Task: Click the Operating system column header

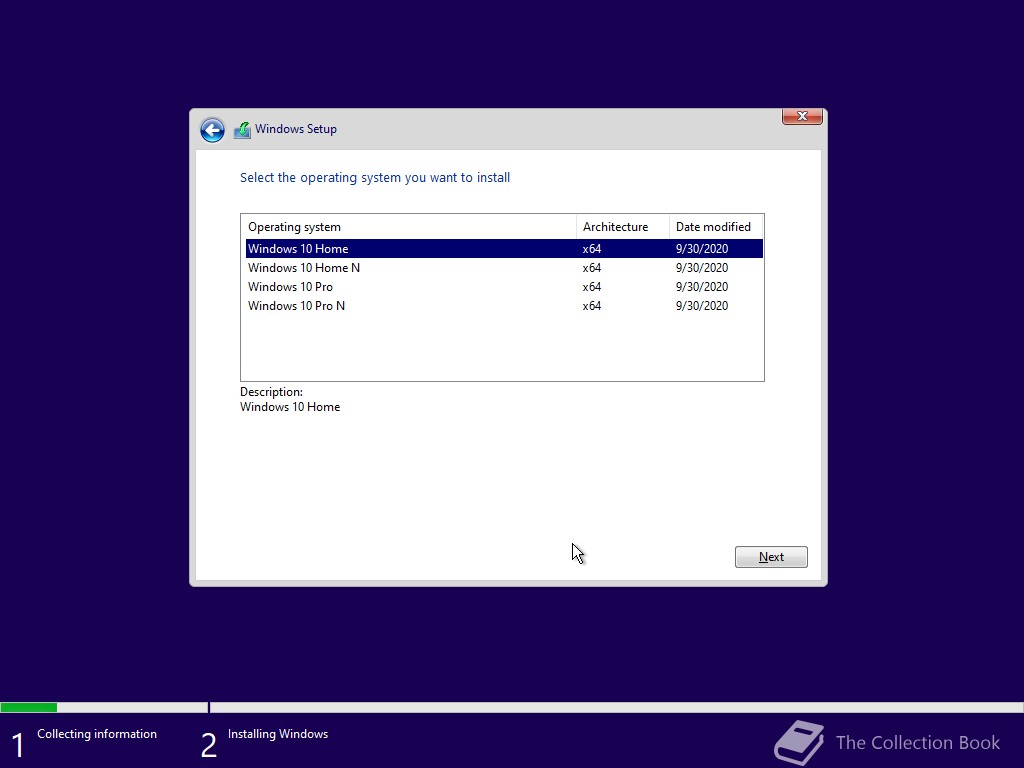Action: click(x=409, y=227)
